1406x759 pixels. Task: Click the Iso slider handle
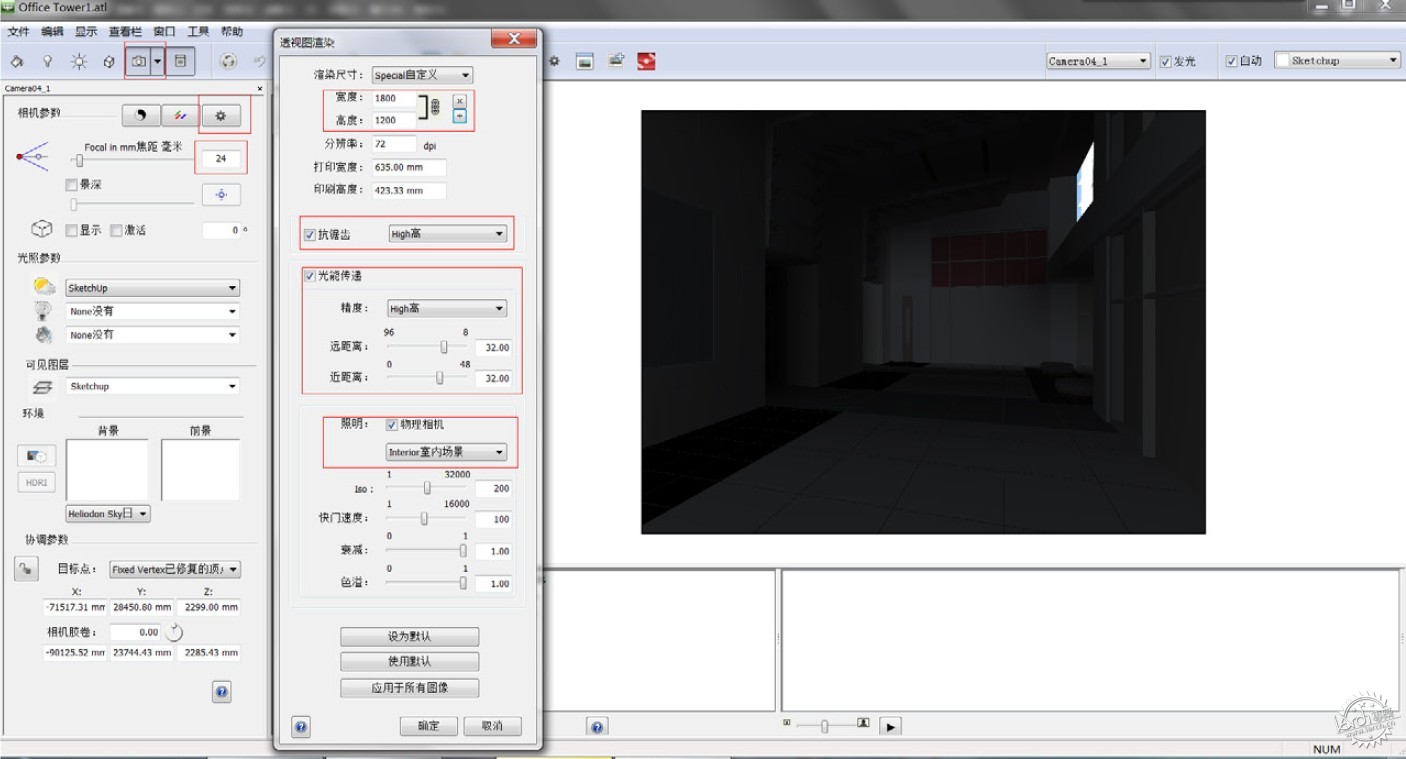pos(427,488)
